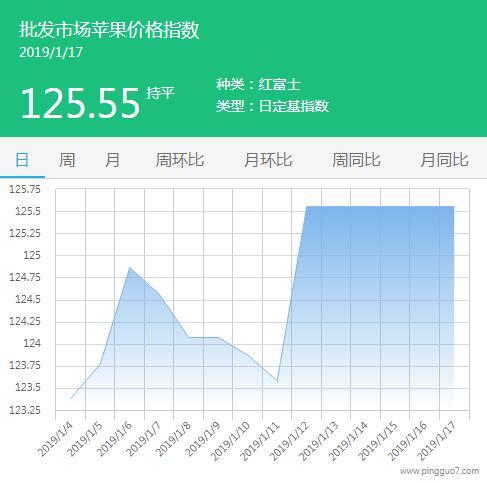487x483 pixels.
Task: Click the 124.75 y-axis label
Action: point(25,277)
